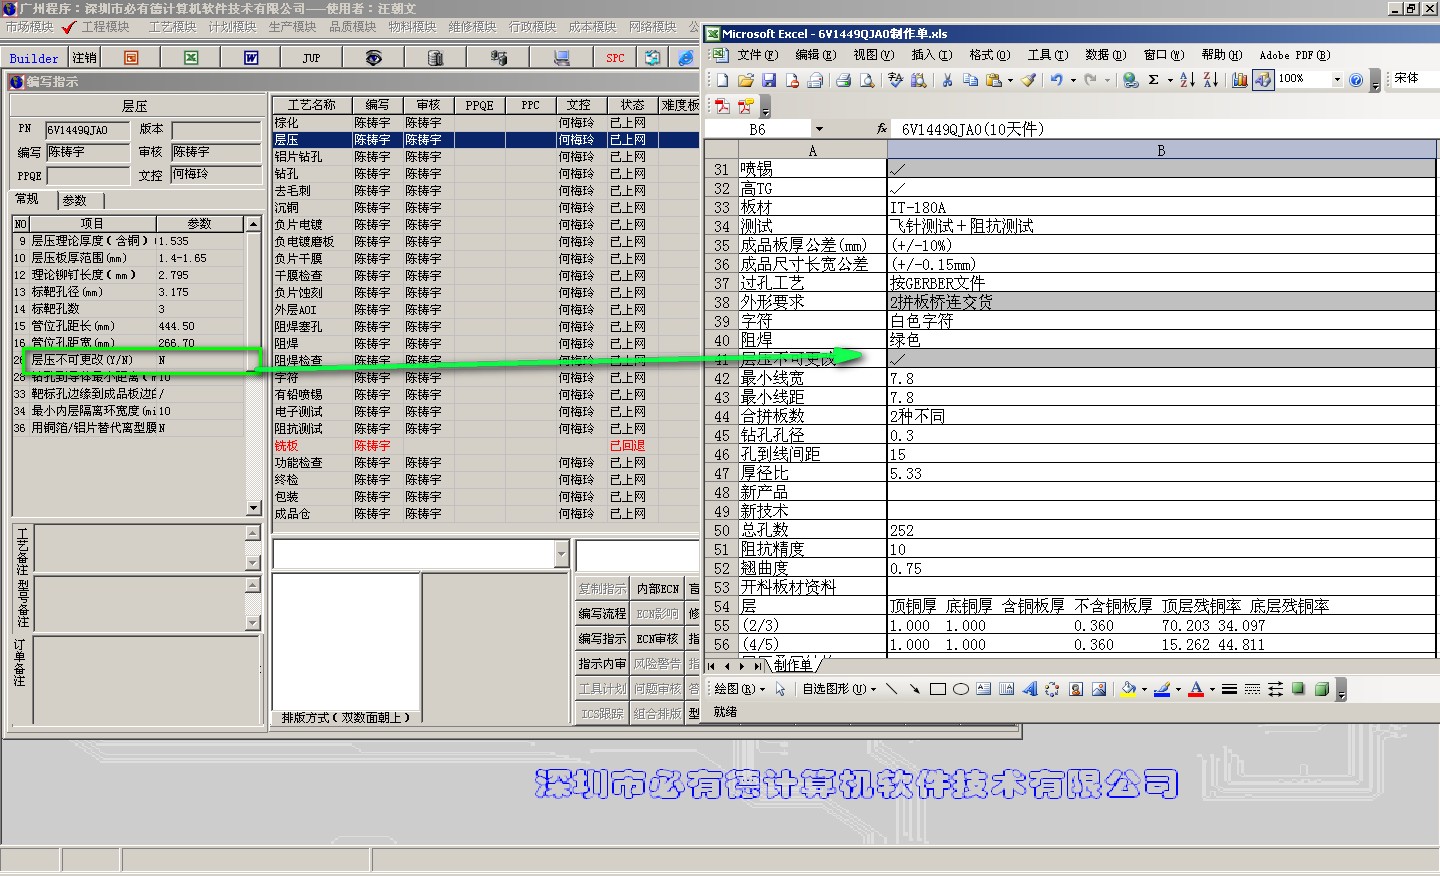Click the Save icon in Excel toolbar
Image resolution: width=1440 pixels, height=876 pixels.
coord(769,80)
